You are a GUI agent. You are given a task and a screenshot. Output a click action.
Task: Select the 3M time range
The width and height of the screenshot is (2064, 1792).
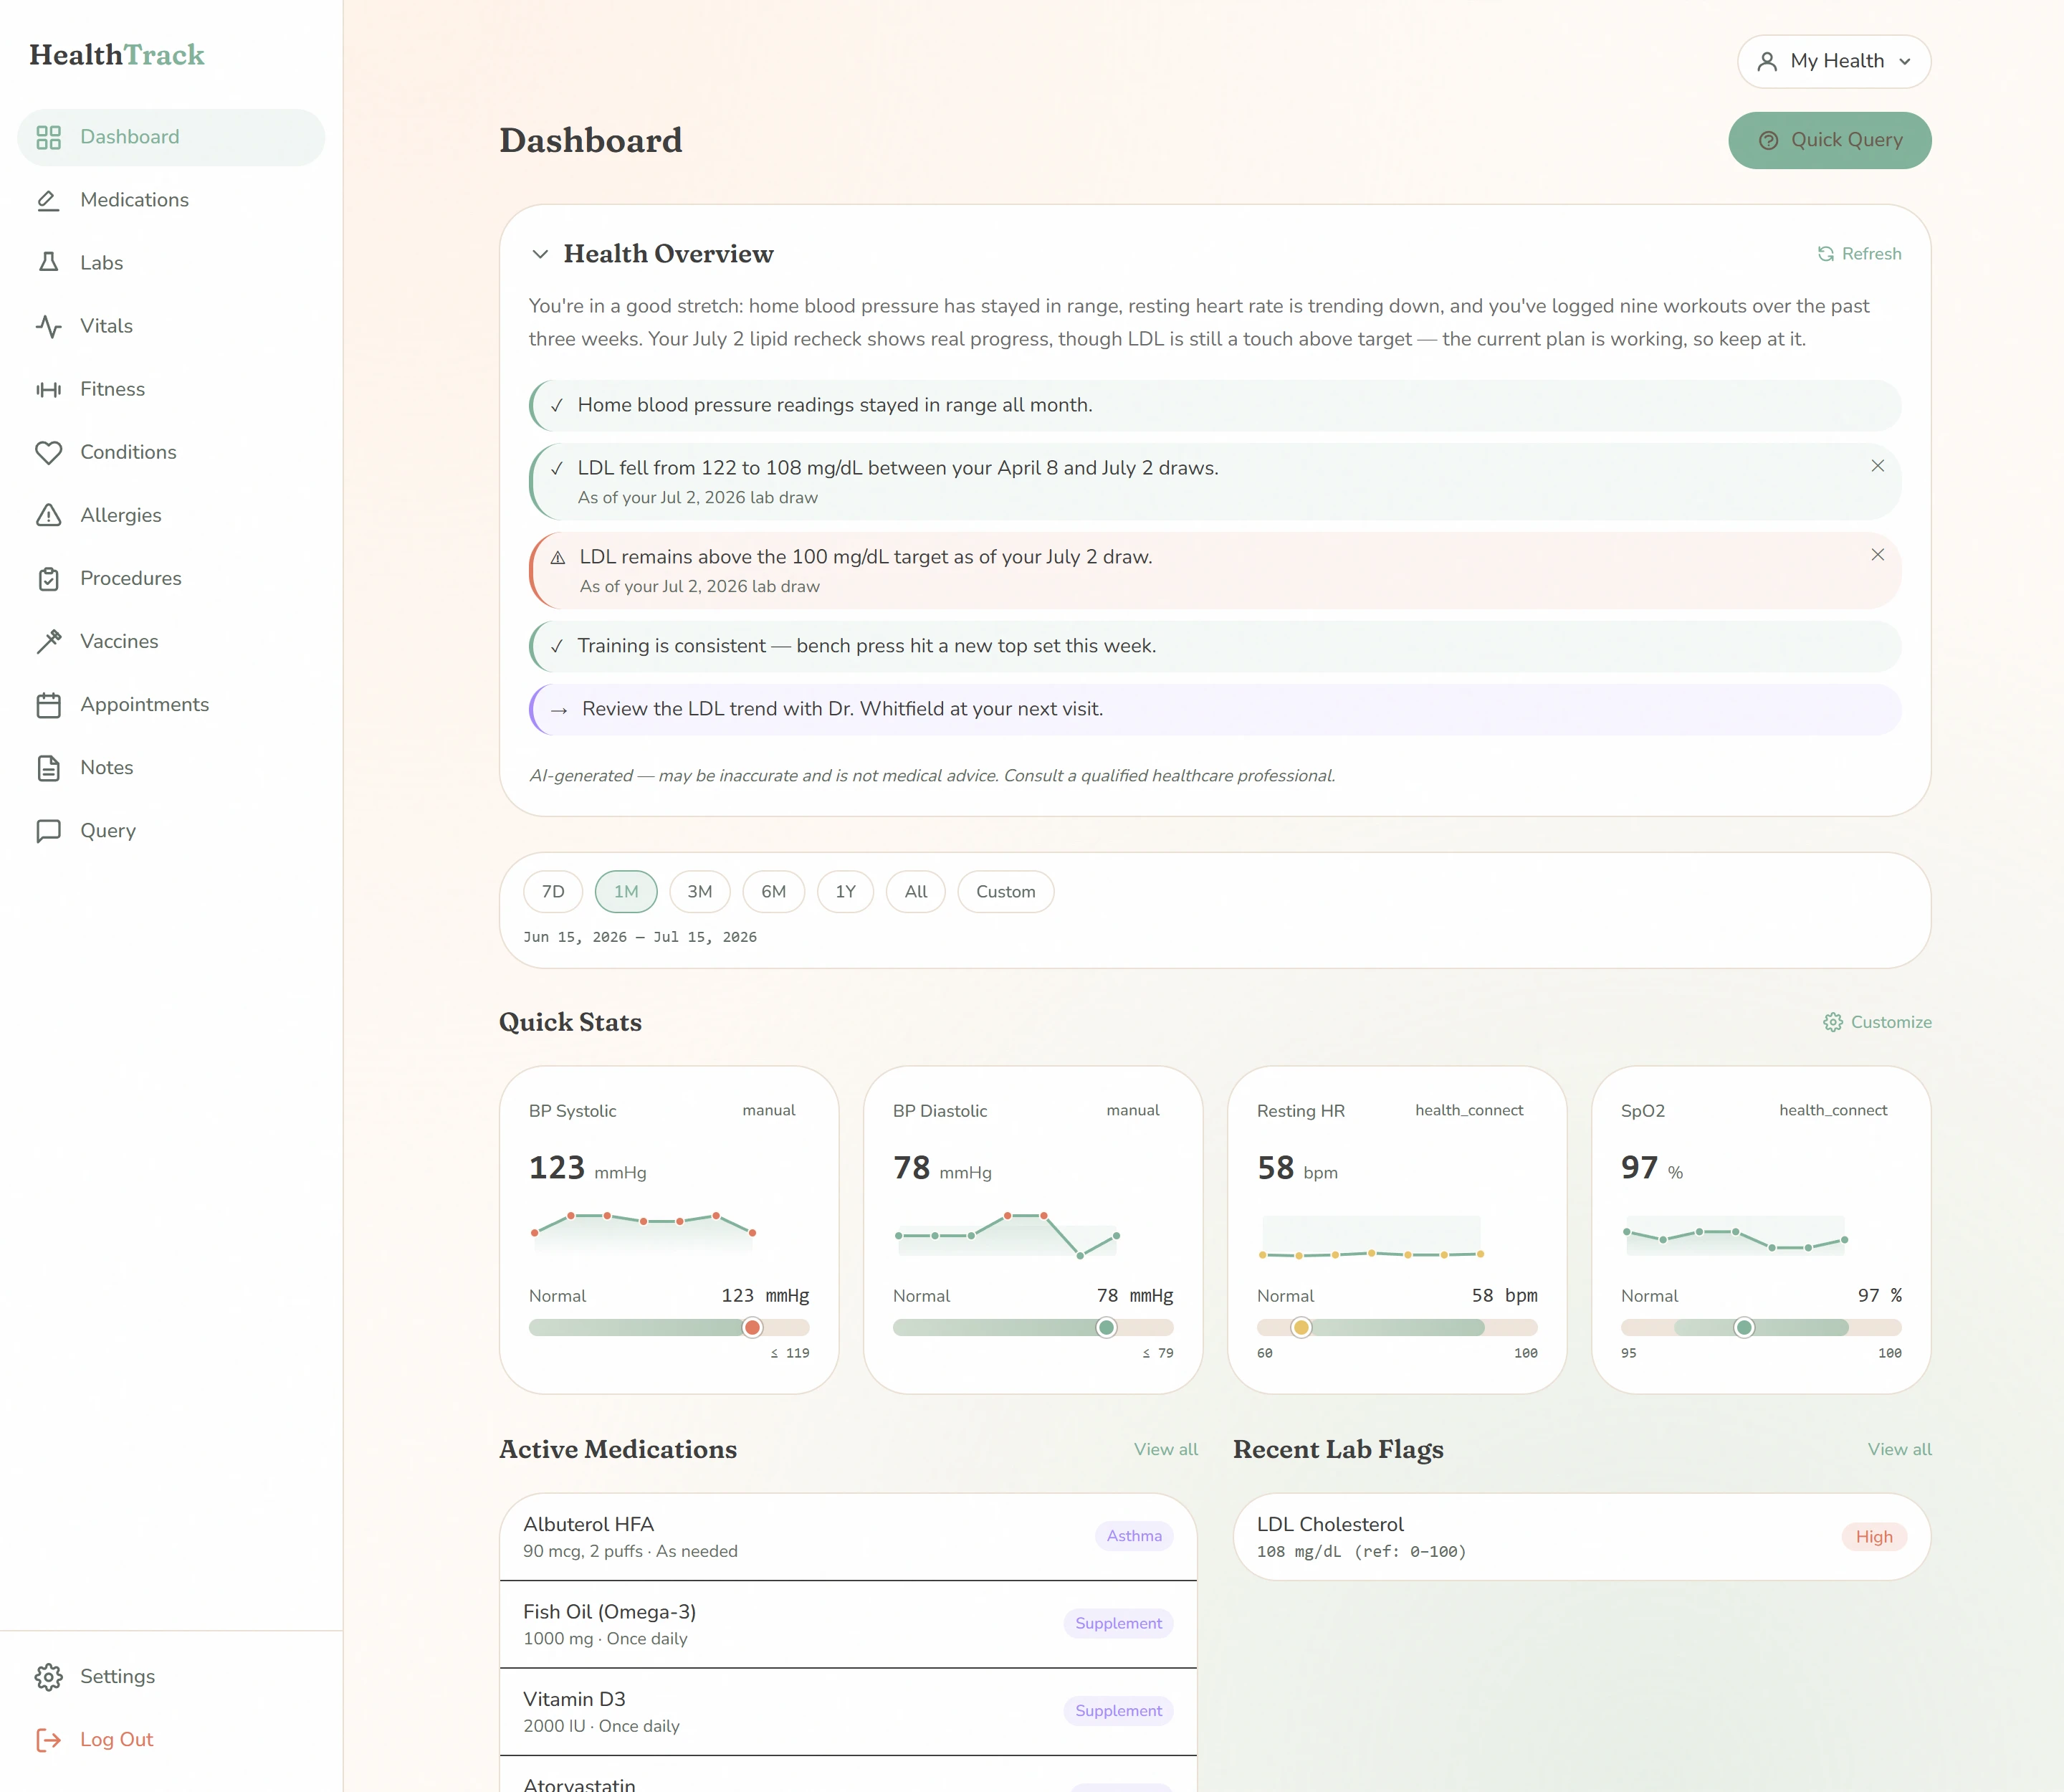click(x=700, y=892)
